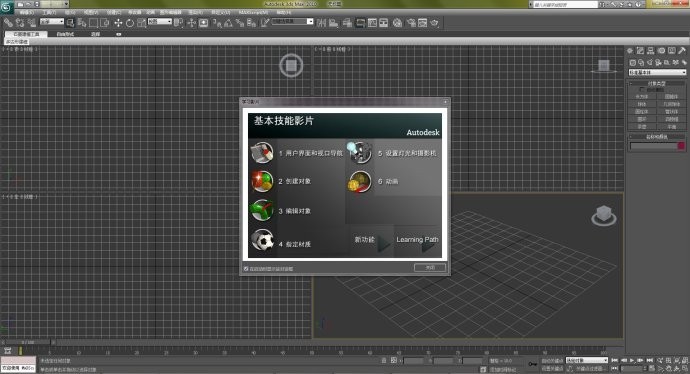Image resolution: width=690 pixels, height=374 pixels.
Task: Open the Schematic View icon
Action: click(384, 23)
